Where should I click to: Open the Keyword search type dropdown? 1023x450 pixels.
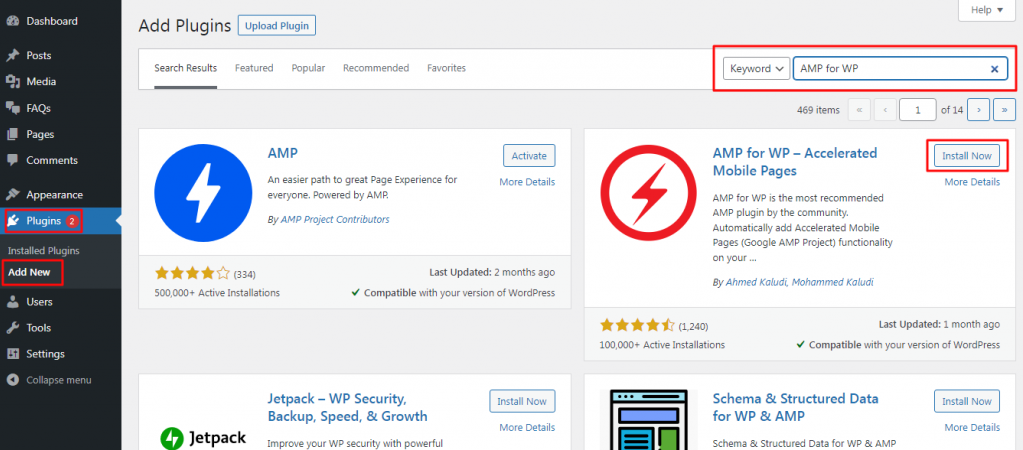757,68
